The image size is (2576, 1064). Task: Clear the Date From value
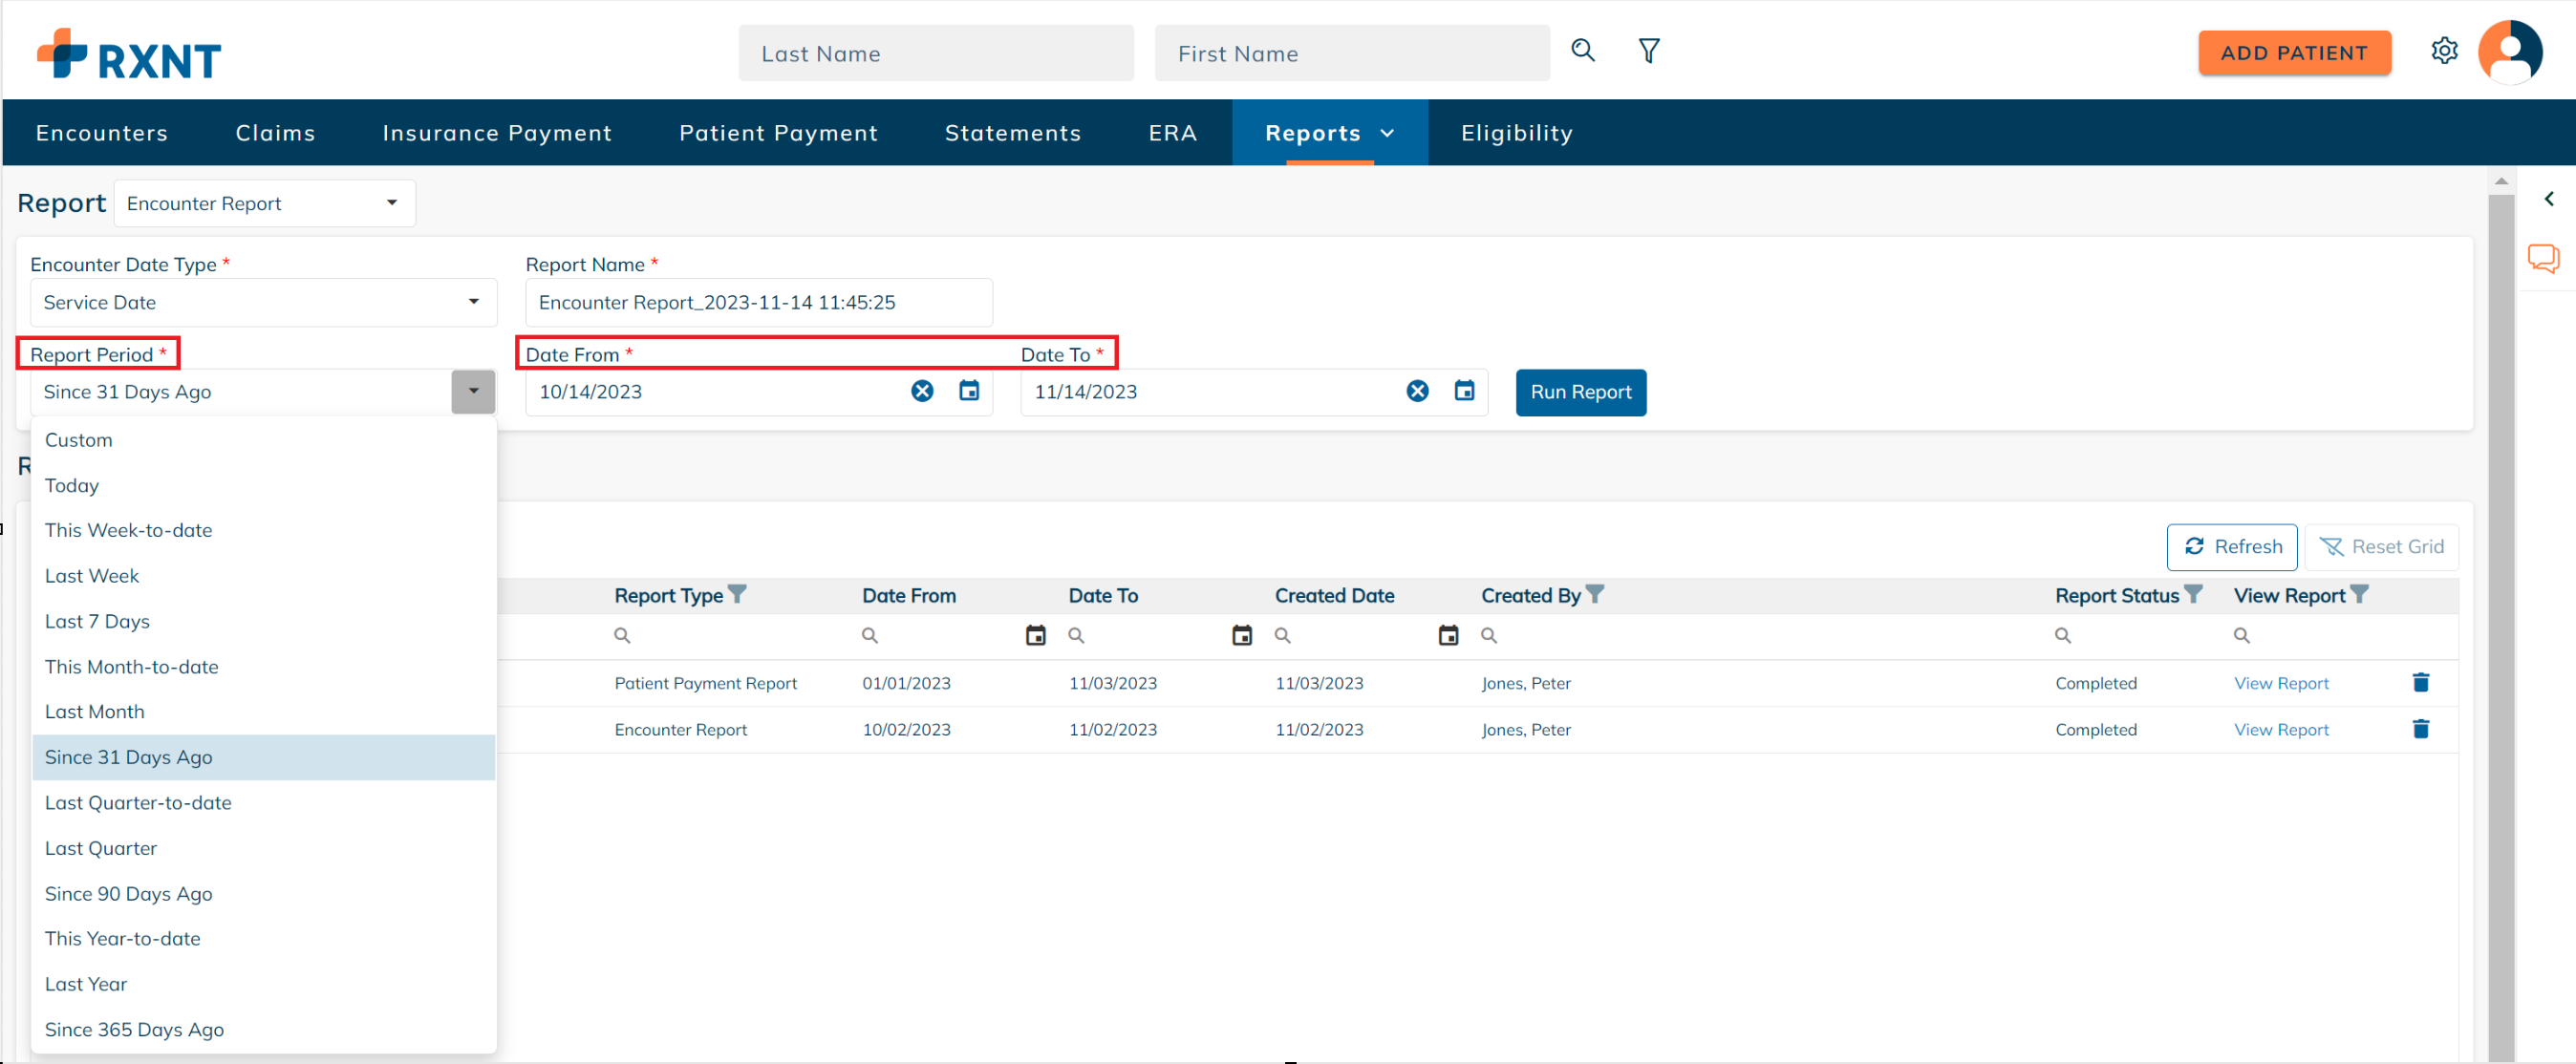click(922, 391)
